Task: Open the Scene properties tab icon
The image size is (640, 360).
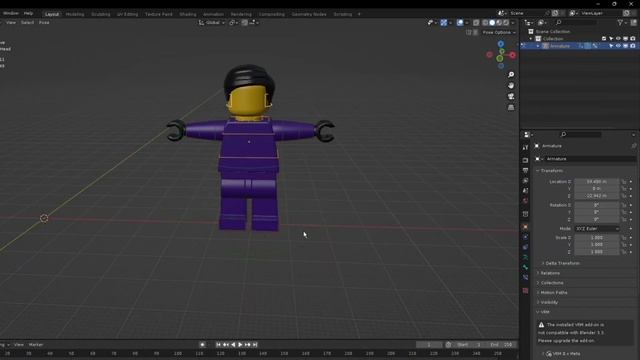Action: point(525,191)
